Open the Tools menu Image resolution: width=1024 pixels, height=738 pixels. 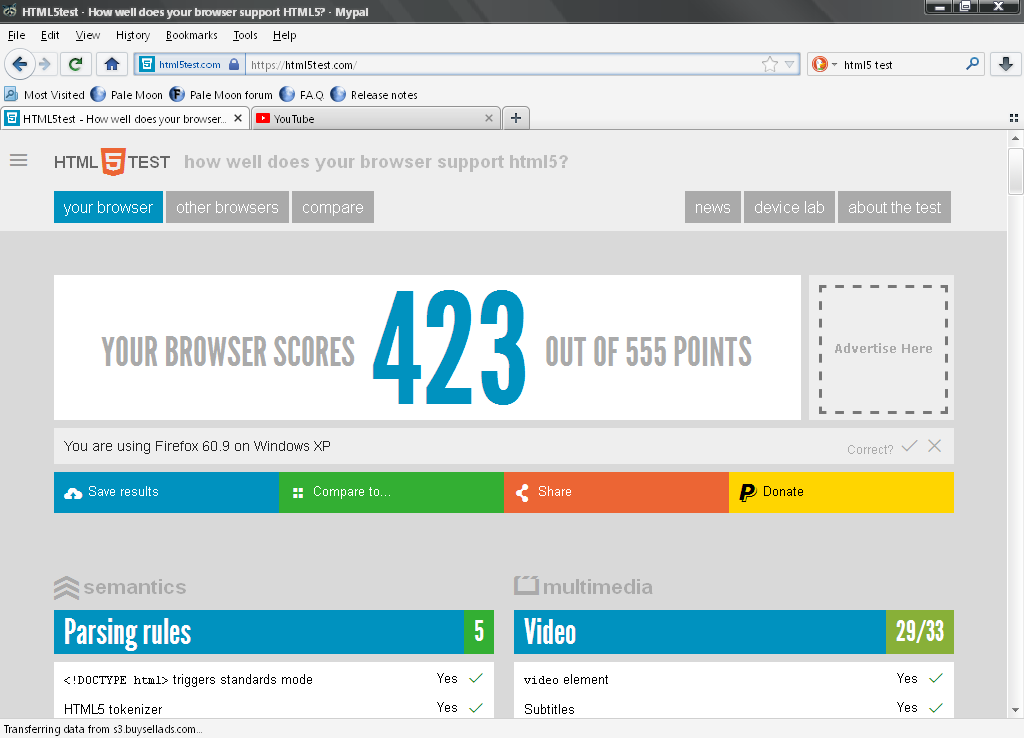click(x=244, y=35)
